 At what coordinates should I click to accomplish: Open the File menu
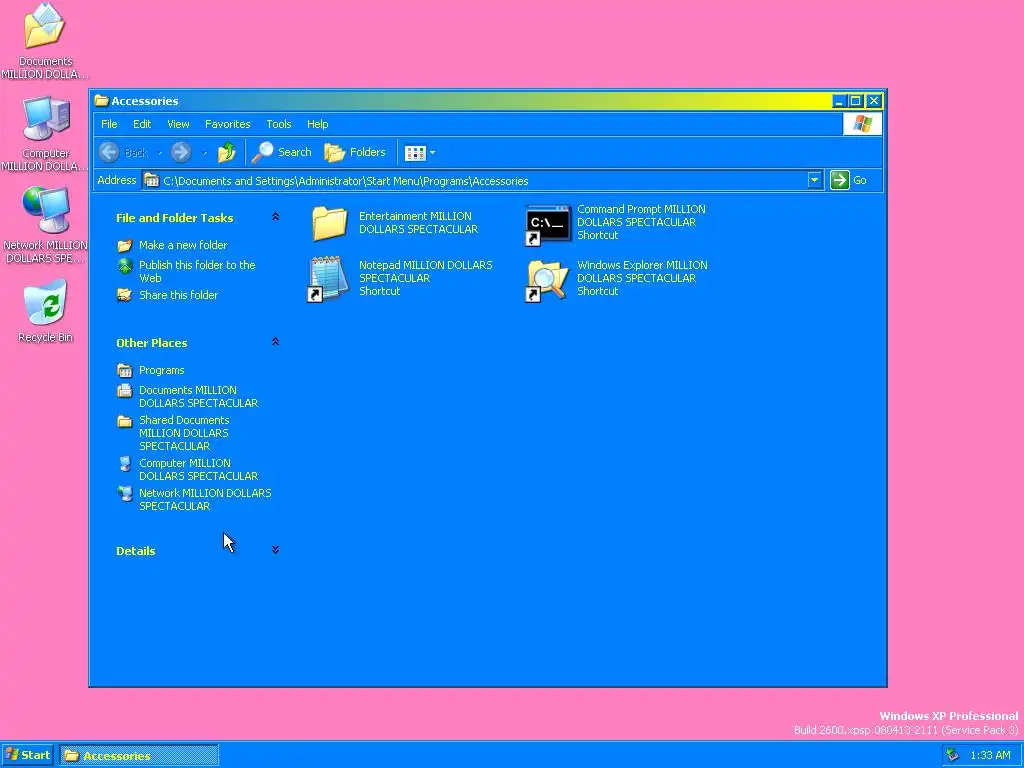click(x=109, y=124)
